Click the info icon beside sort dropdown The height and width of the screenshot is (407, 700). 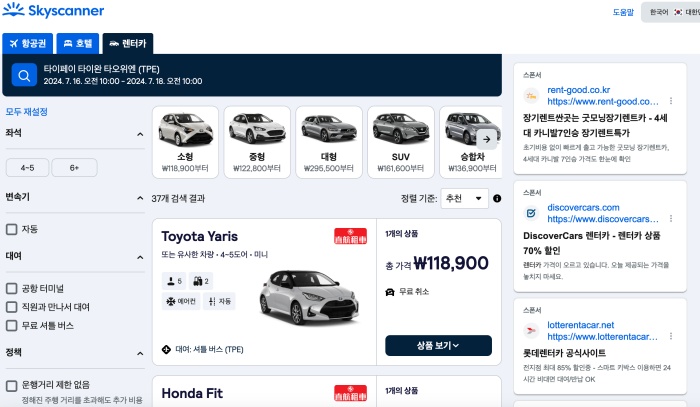[497, 199]
